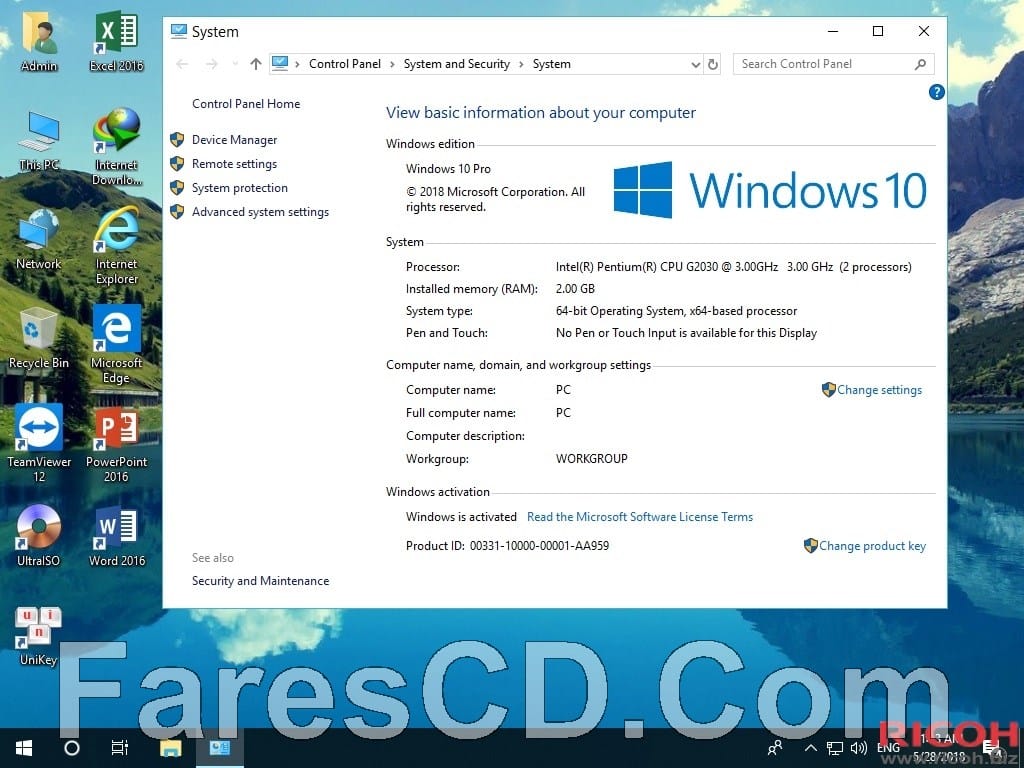Refresh the System control panel page
Screen dimensions: 1024x768
point(712,64)
